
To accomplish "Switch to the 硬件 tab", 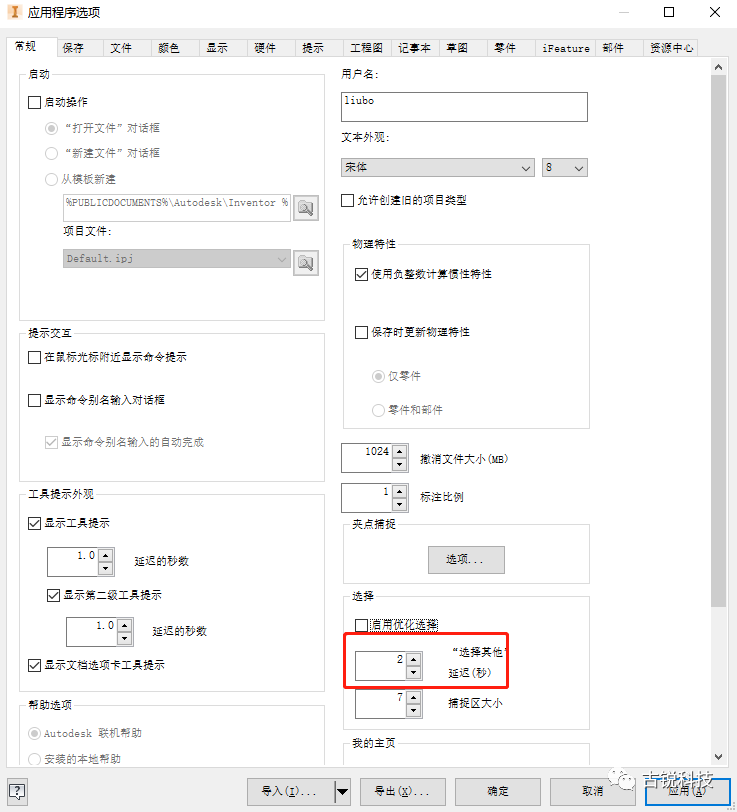I will pos(271,48).
